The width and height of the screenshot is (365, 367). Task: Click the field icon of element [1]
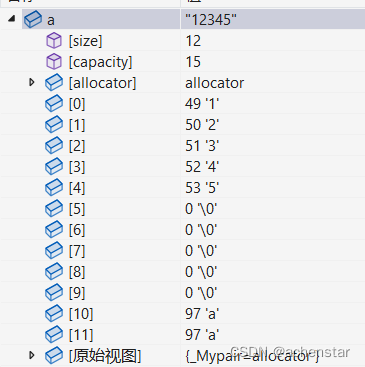pos(54,125)
